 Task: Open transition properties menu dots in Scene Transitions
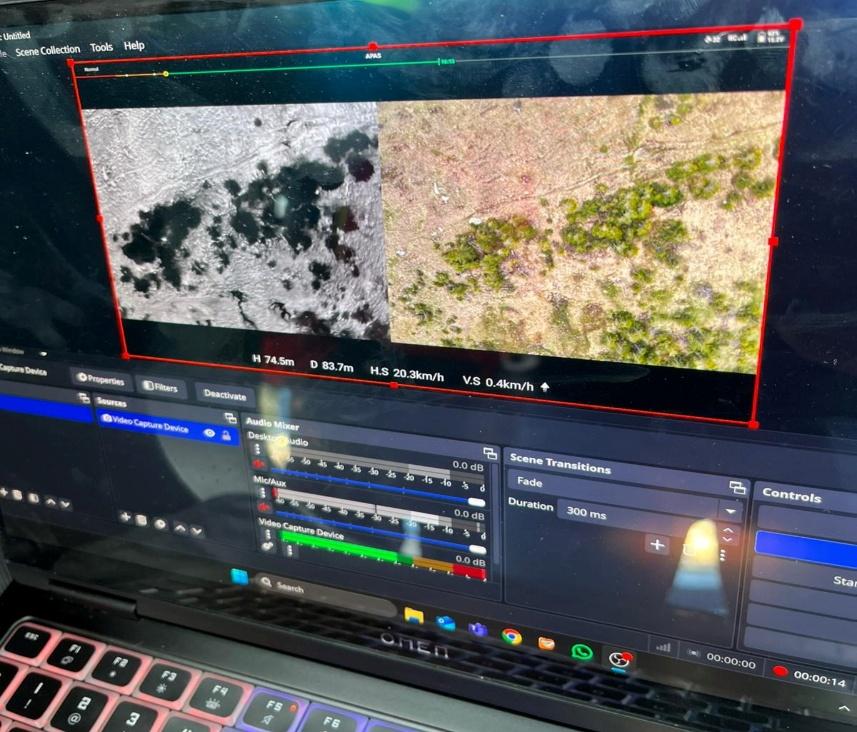pos(723,555)
